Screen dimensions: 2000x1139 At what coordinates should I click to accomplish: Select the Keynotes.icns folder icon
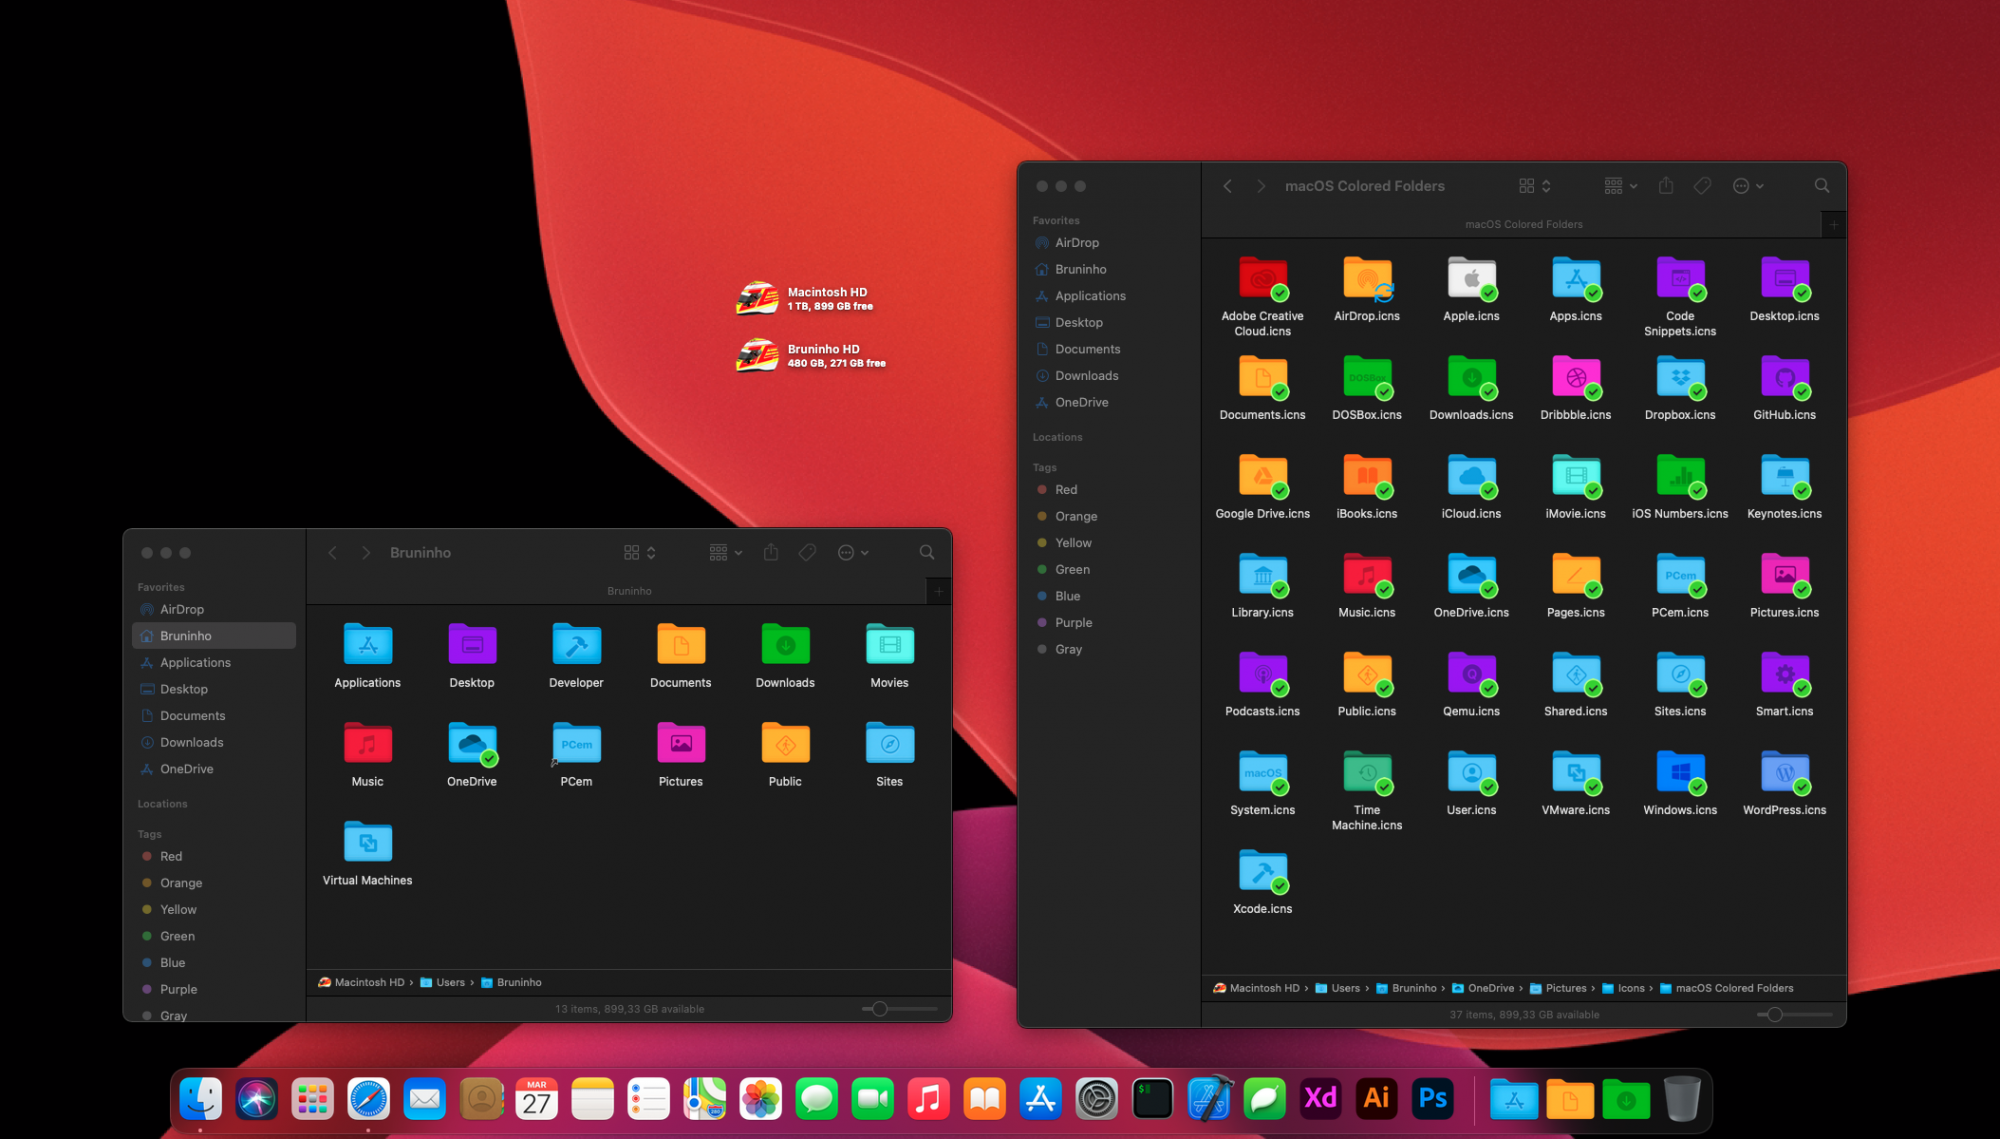tap(1784, 476)
